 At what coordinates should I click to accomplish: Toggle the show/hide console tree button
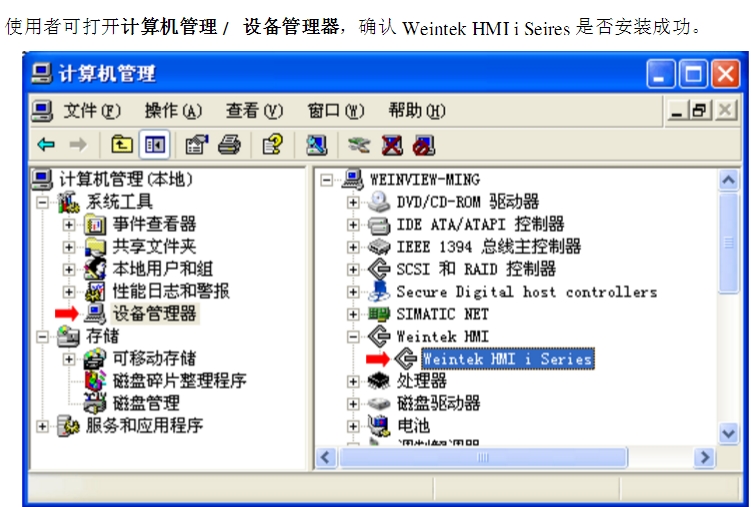pyautogui.click(x=155, y=145)
